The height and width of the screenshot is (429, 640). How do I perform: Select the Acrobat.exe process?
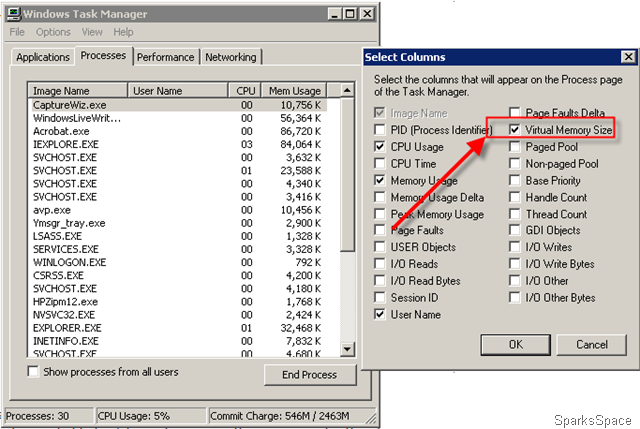[x=179, y=131]
